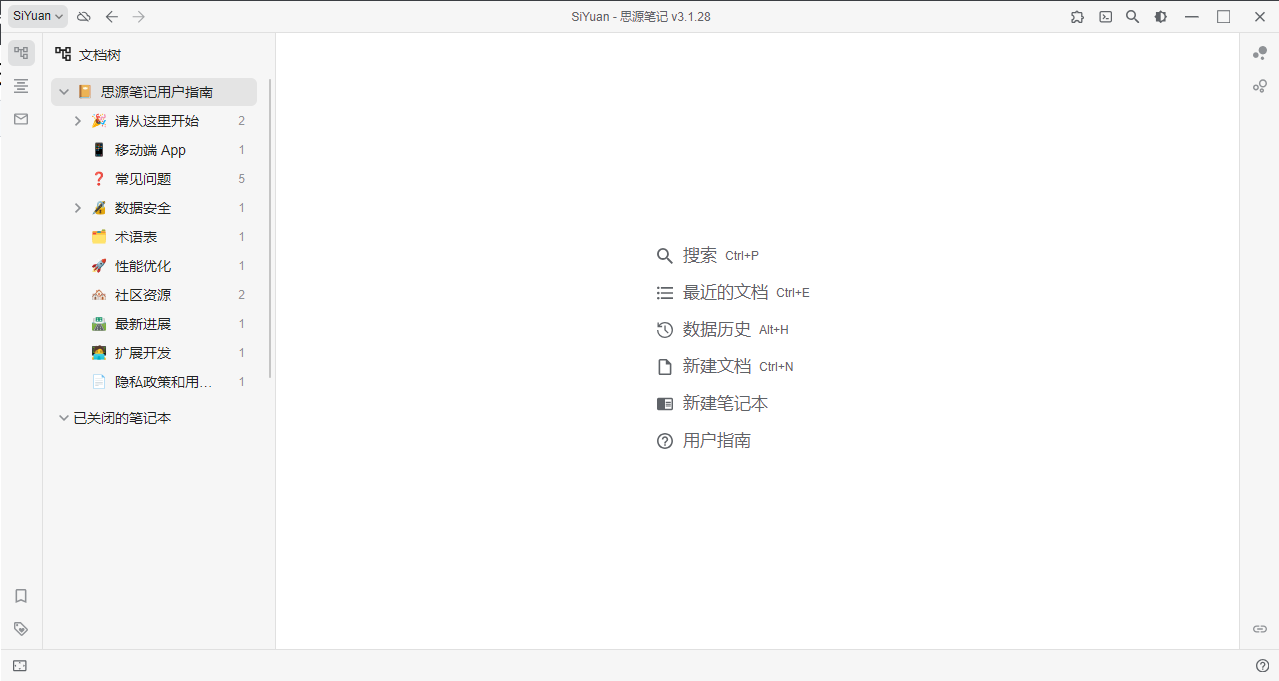The image size is (1279, 681).
Task: Click the motorway emoji beside 最新进展
Action: [x=99, y=324]
